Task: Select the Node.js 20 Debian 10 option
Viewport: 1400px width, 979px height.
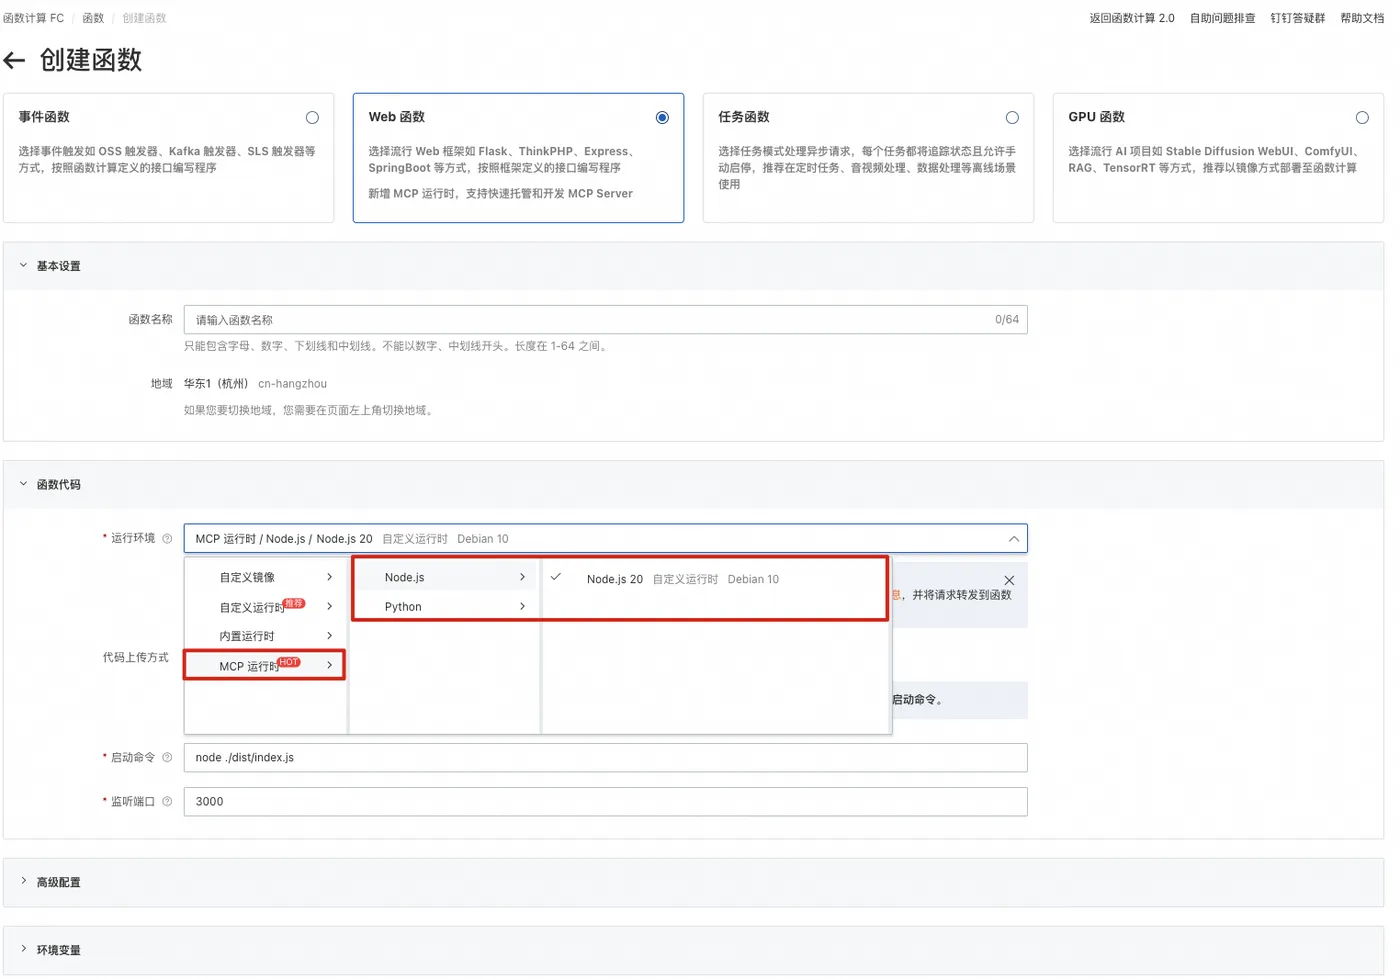Action: tap(715, 579)
